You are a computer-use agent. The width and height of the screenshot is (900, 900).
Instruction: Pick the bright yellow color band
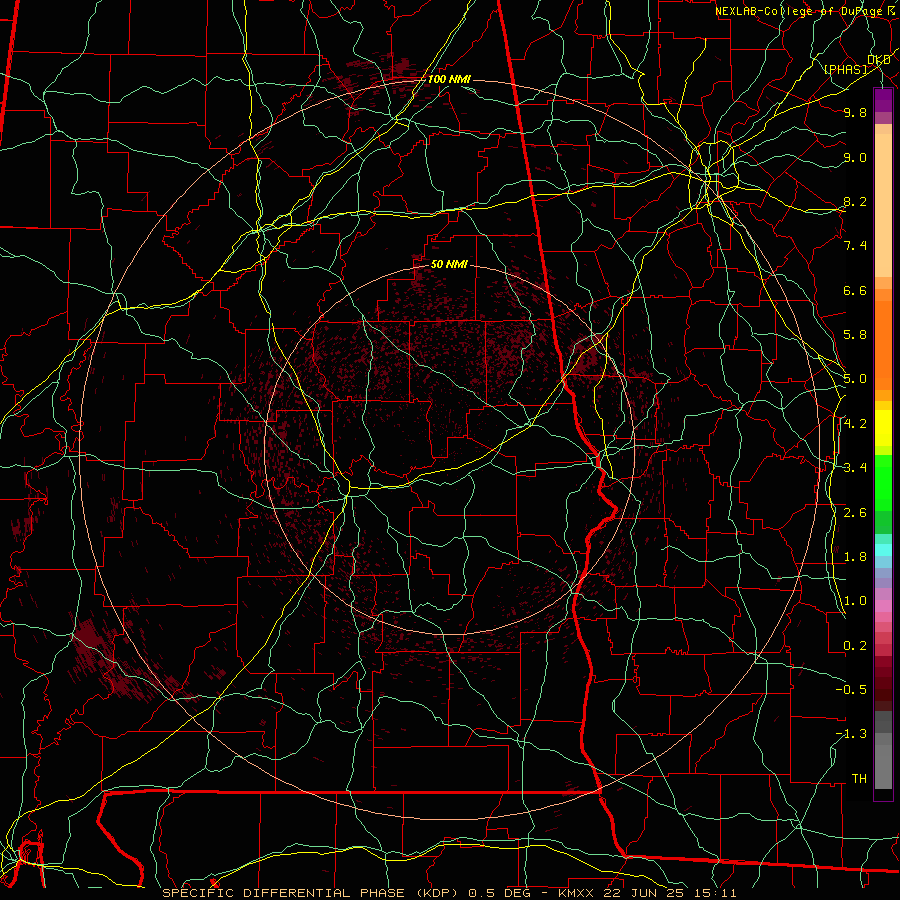point(883,428)
